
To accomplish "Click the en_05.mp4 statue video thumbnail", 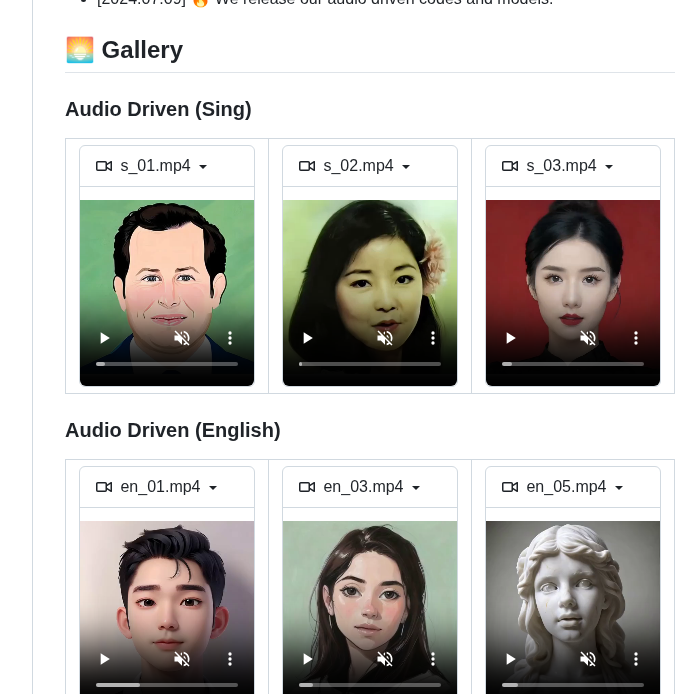I will (573, 580).
